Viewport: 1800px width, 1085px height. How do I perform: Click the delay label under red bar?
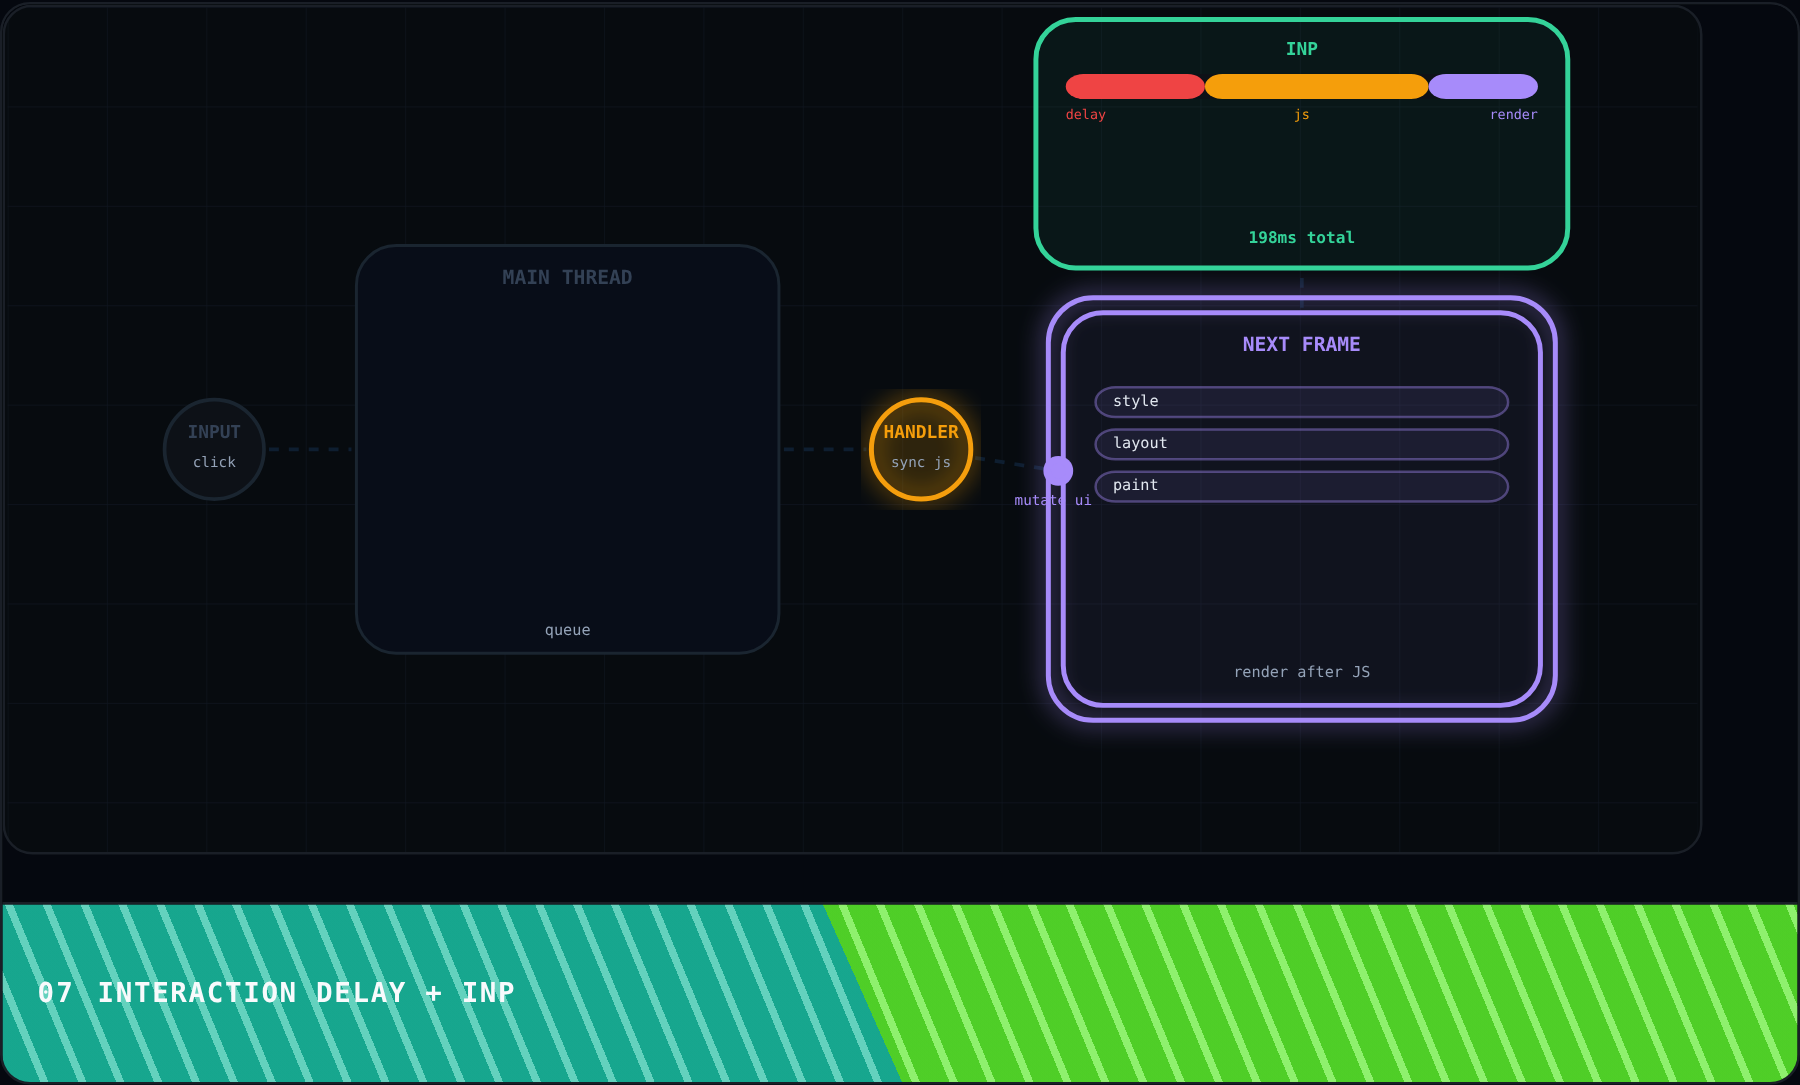click(1085, 115)
